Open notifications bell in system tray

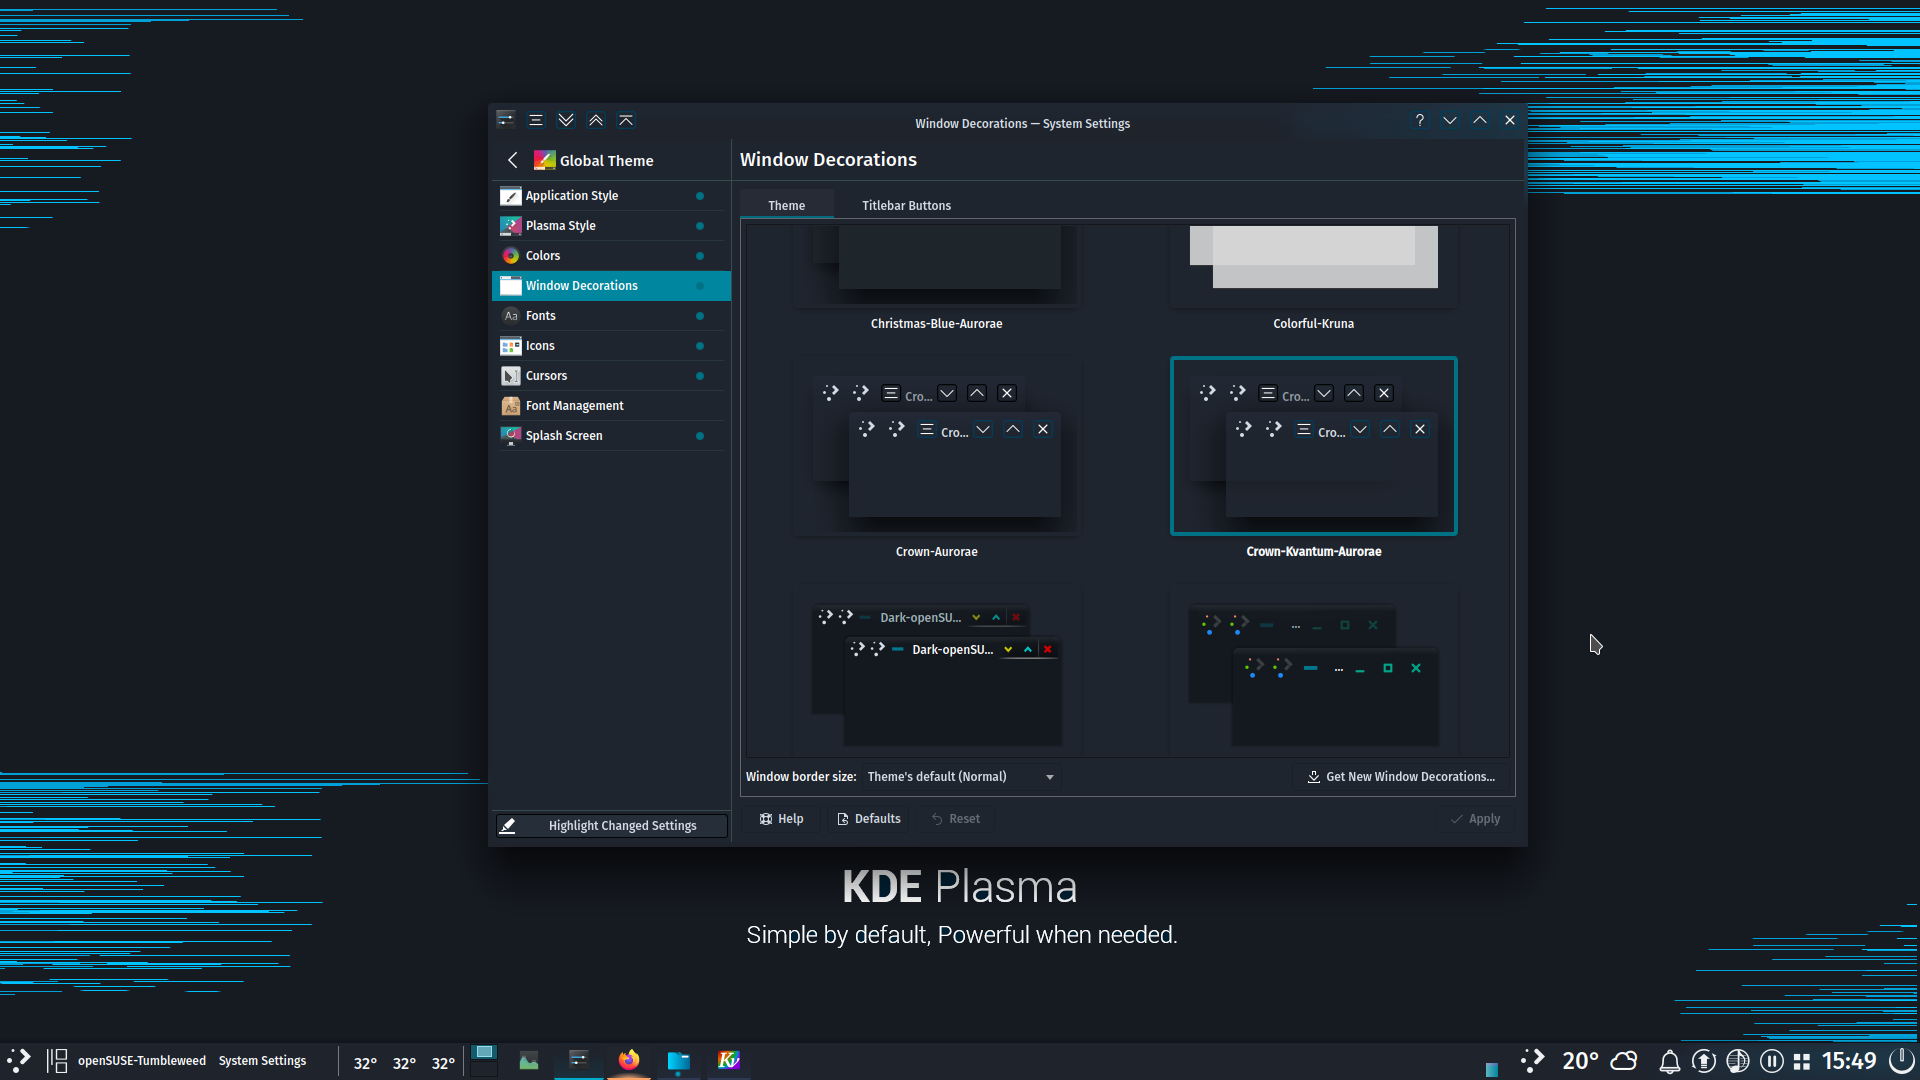1670,1062
